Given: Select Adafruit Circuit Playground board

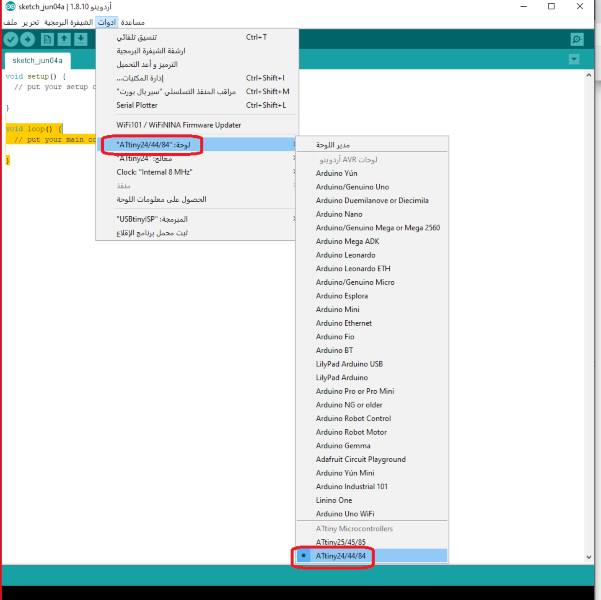Looking at the screenshot, I should [x=372, y=459].
